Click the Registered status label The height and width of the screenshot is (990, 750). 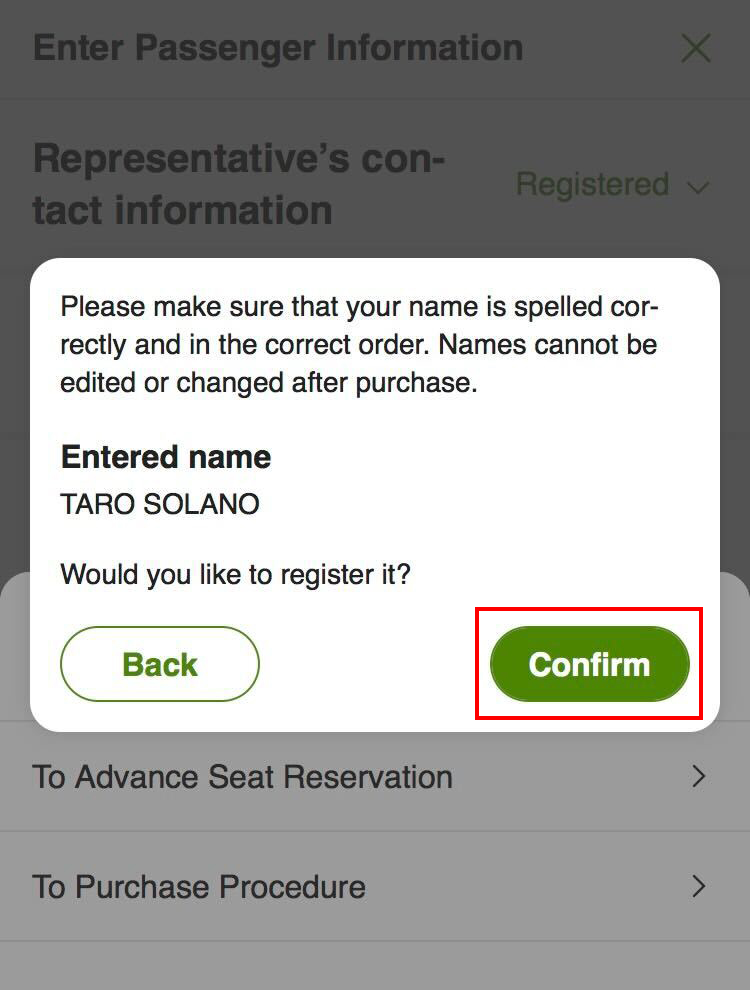tap(592, 185)
